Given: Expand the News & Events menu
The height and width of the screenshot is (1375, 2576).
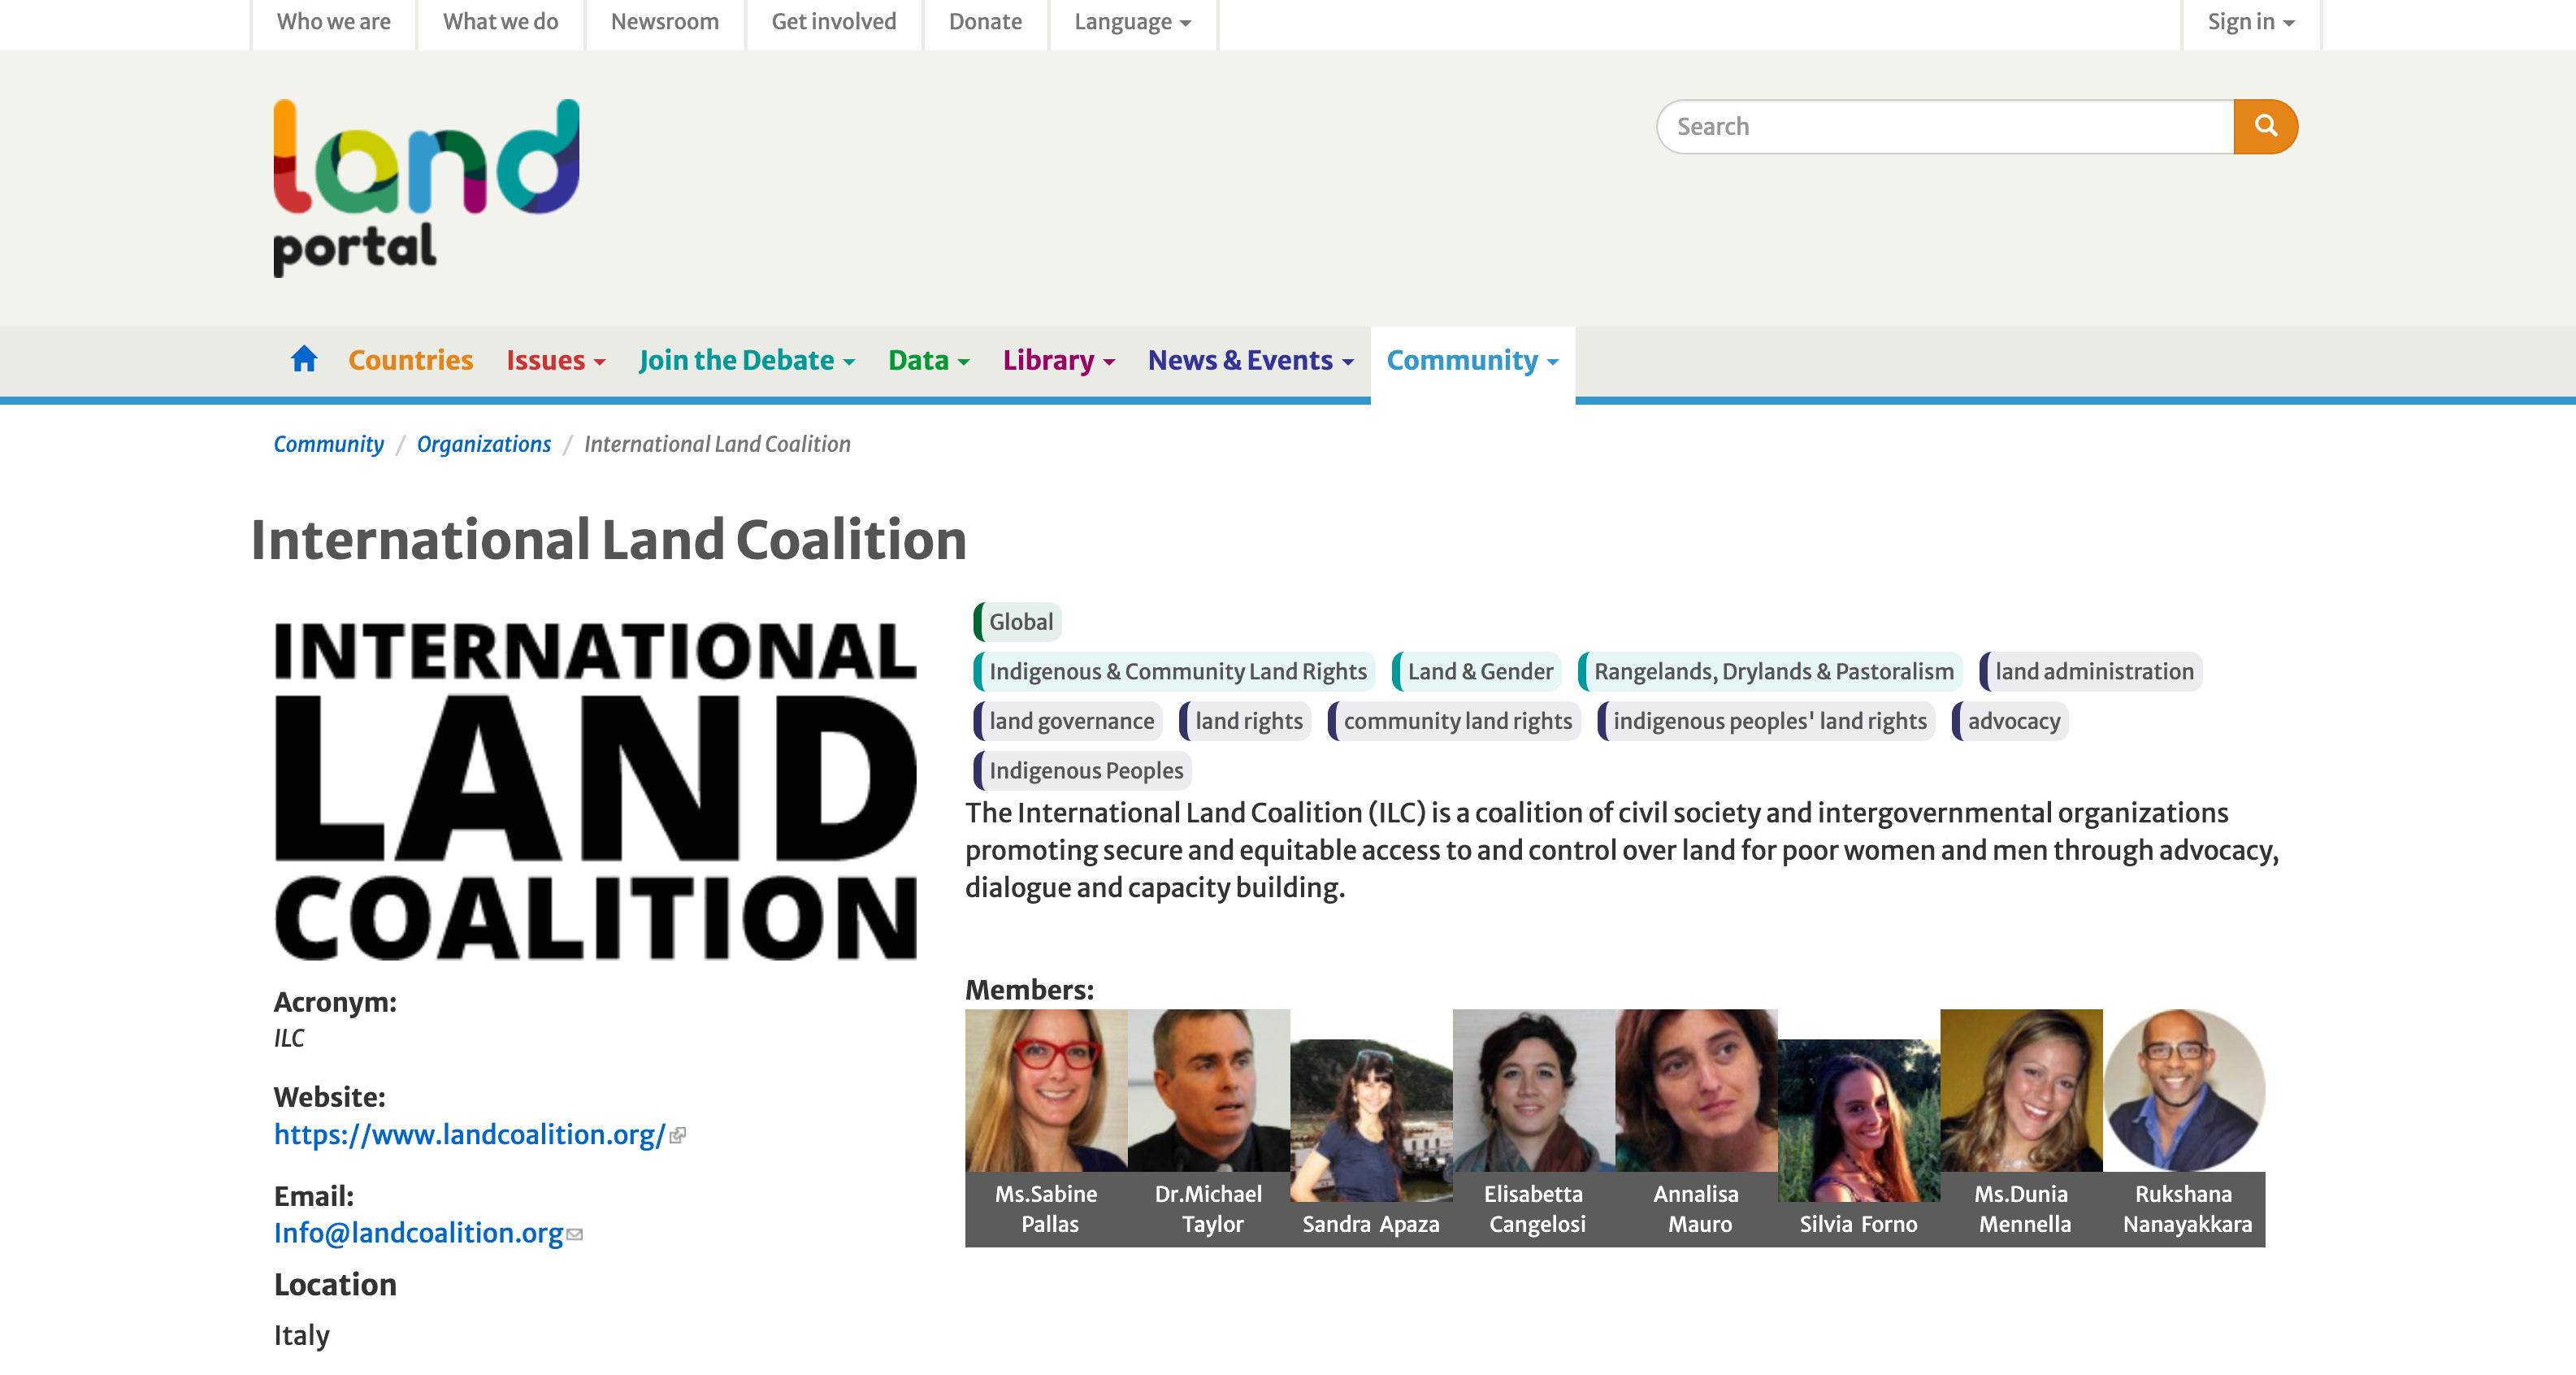Looking at the screenshot, I should [1251, 360].
